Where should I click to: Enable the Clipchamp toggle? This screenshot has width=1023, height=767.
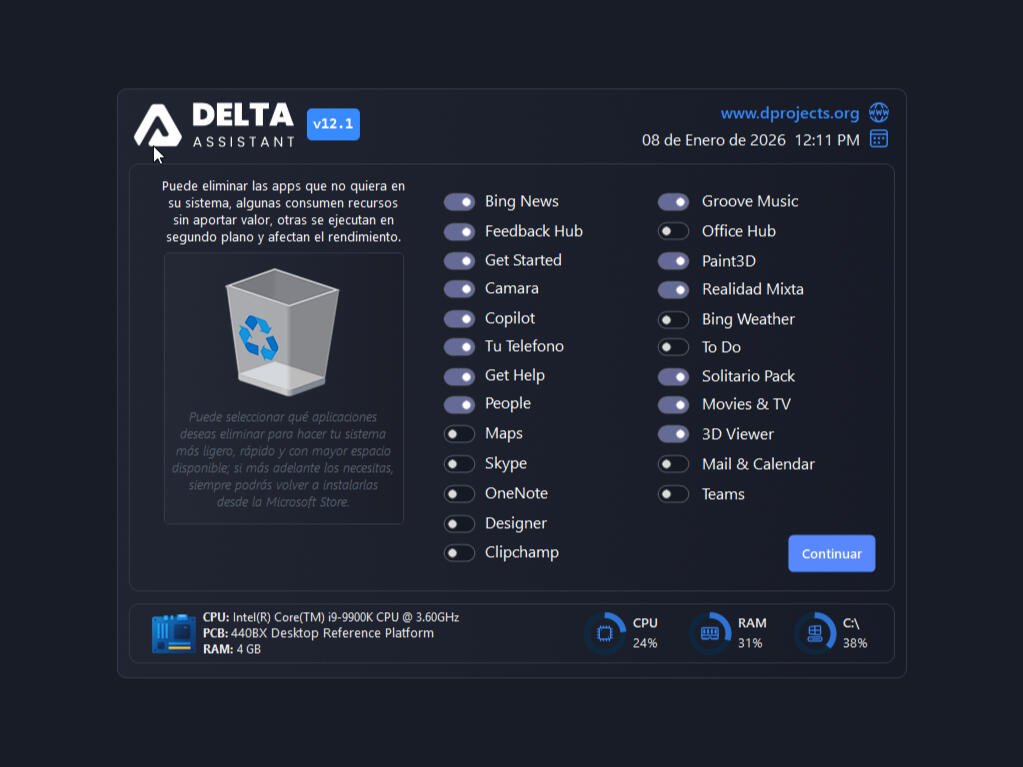[x=459, y=553]
